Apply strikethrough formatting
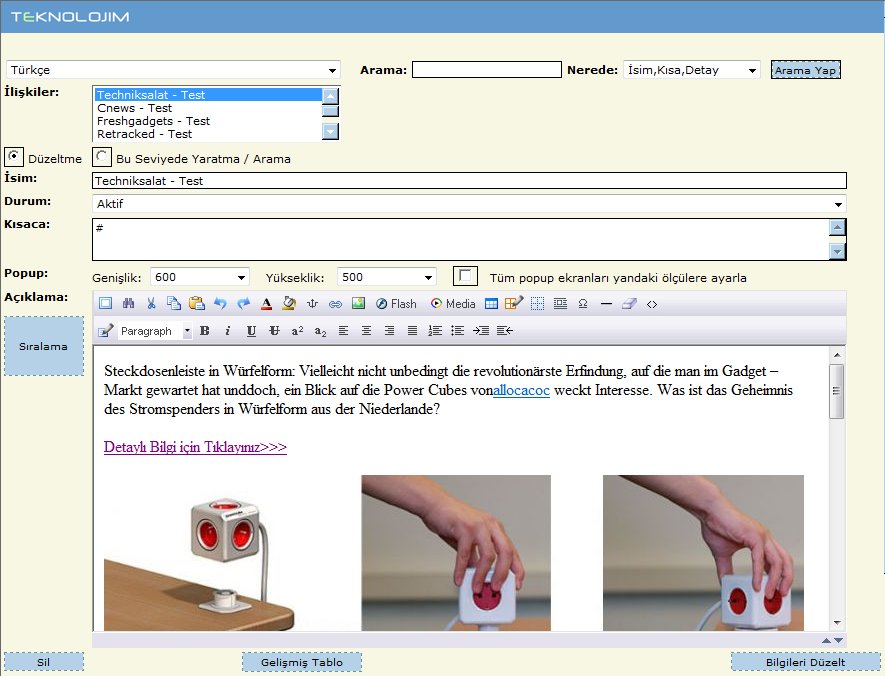This screenshot has height=676, width=885. pyautogui.click(x=274, y=331)
